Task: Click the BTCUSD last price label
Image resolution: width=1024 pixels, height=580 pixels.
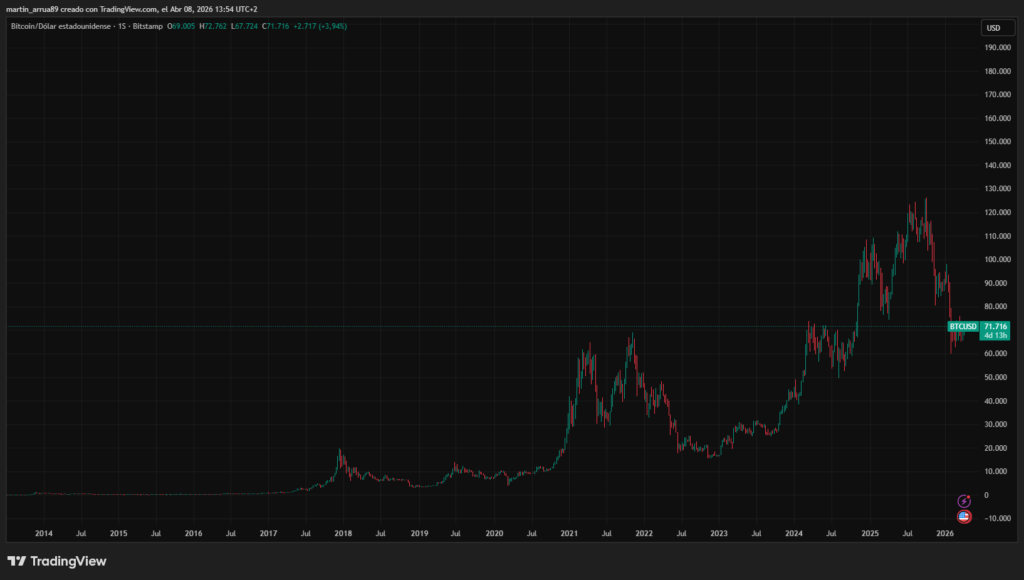Action: point(961,327)
